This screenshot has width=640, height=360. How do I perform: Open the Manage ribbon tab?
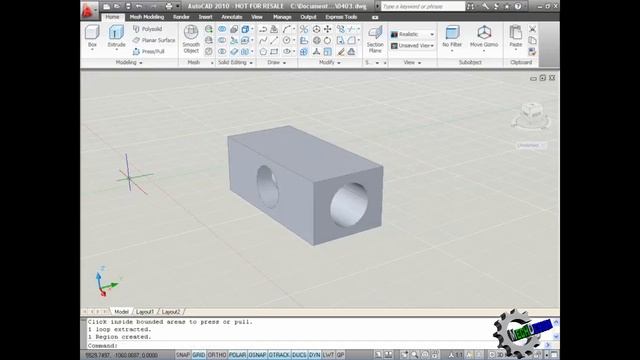tap(282, 17)
